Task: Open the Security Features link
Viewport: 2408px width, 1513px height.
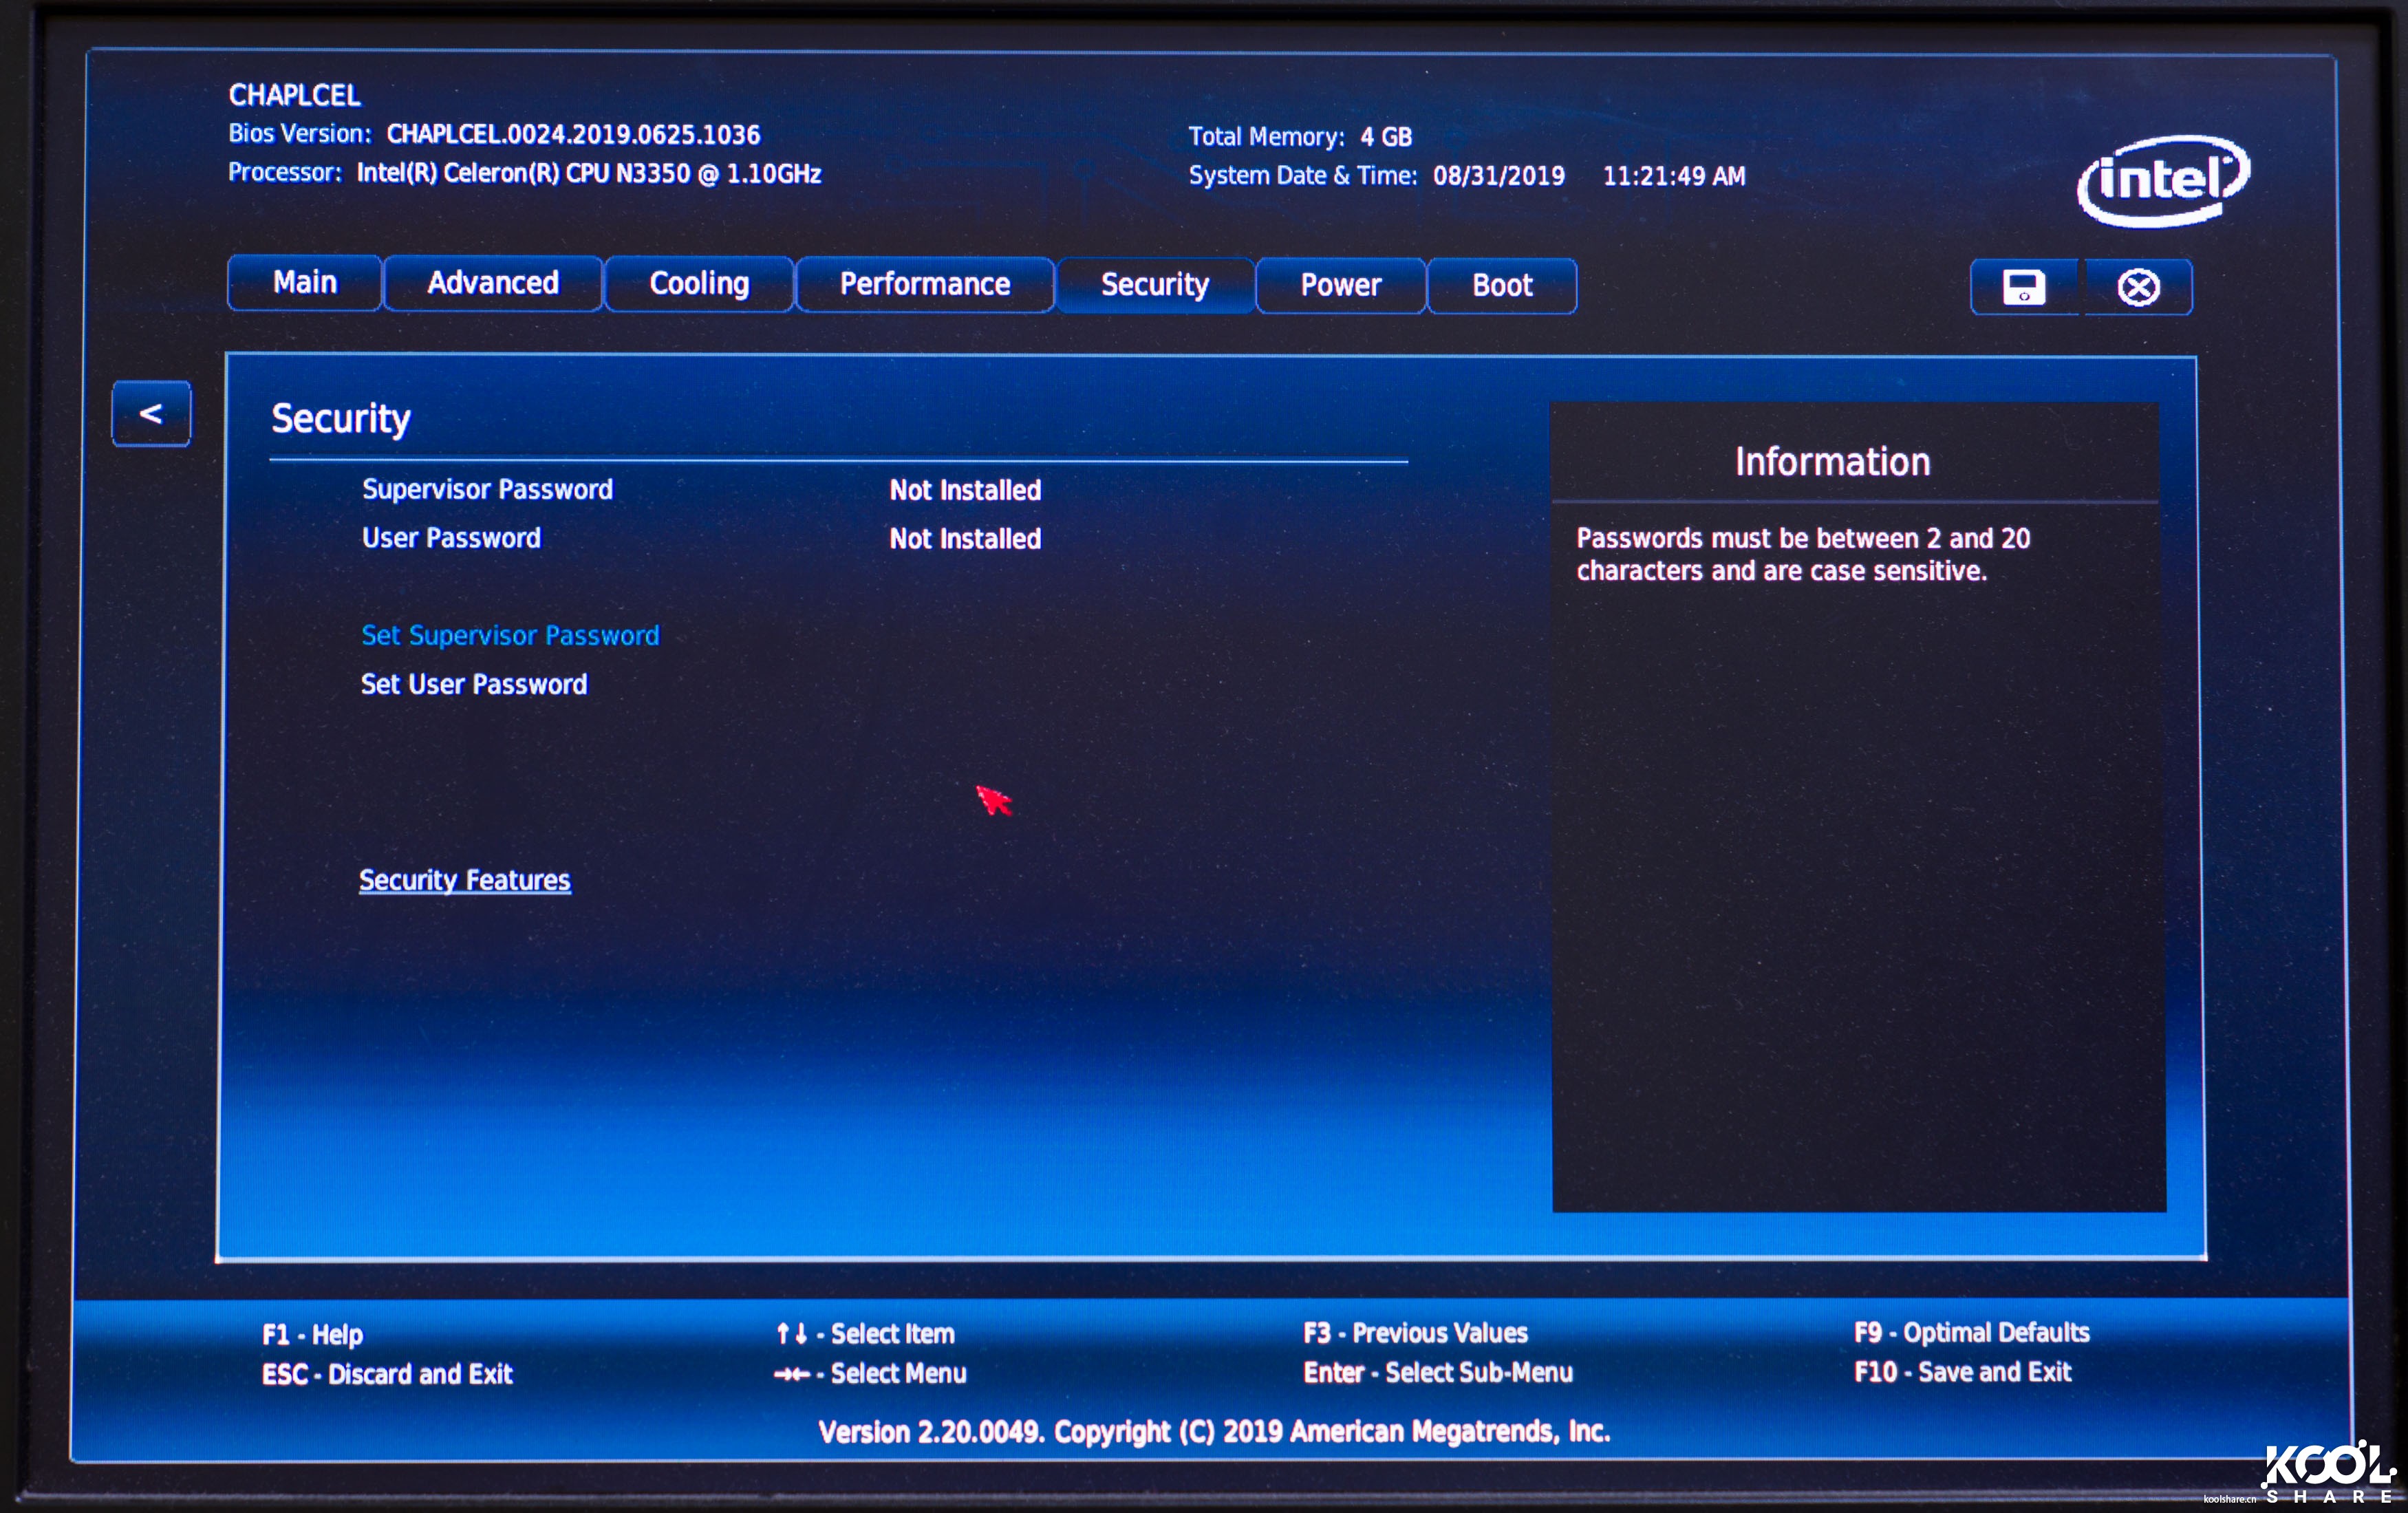Action: point(465,881)
